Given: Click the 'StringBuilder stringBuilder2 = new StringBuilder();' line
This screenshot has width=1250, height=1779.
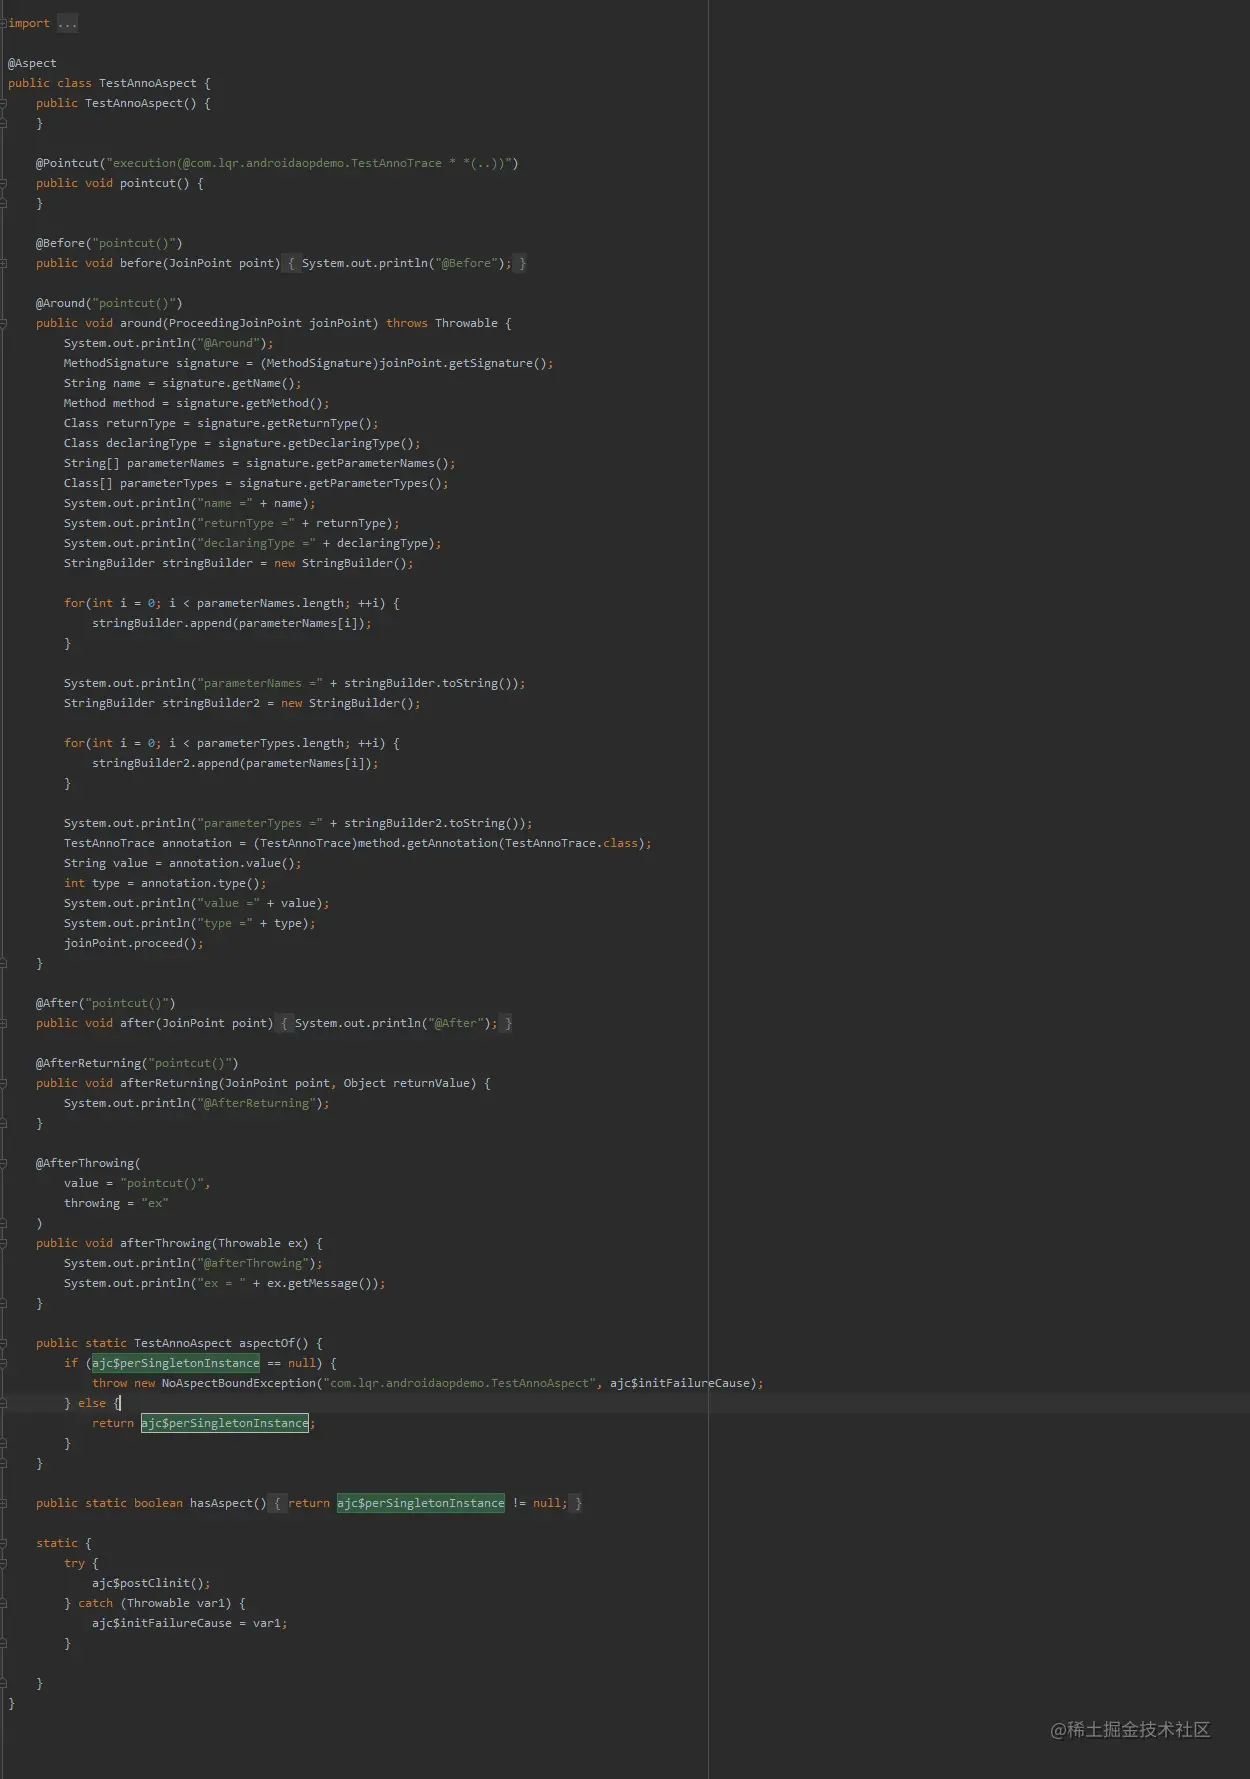Looking at the screenshot, I should click(242, 703).
